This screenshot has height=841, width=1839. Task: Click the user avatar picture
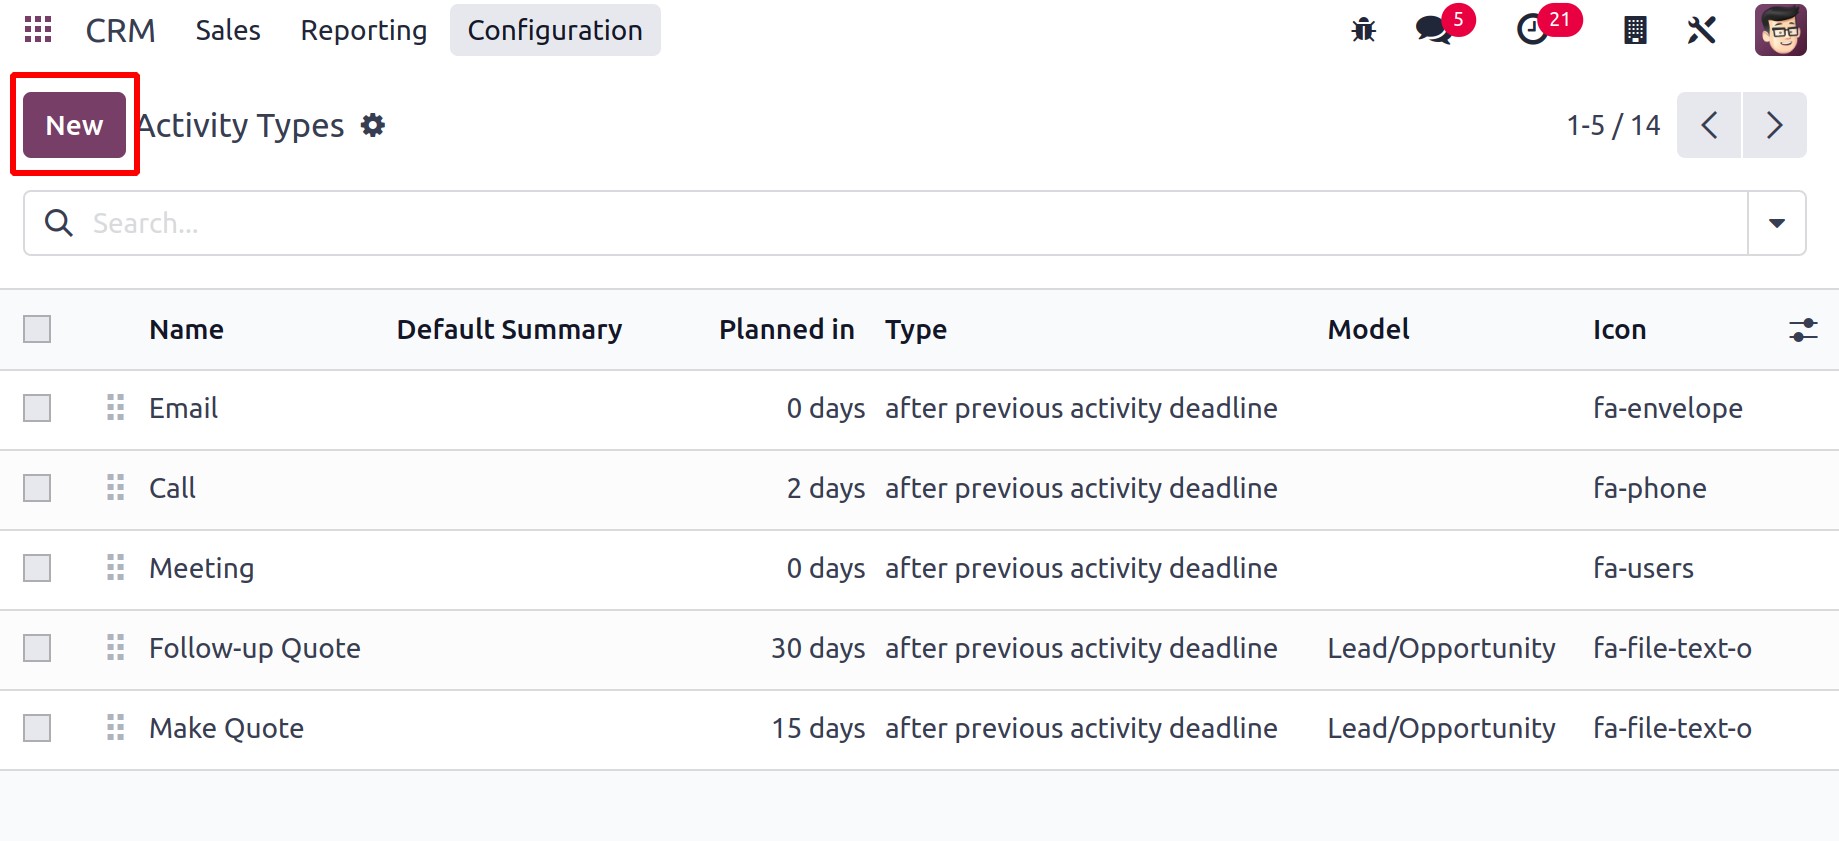[x=1780, y=30]
